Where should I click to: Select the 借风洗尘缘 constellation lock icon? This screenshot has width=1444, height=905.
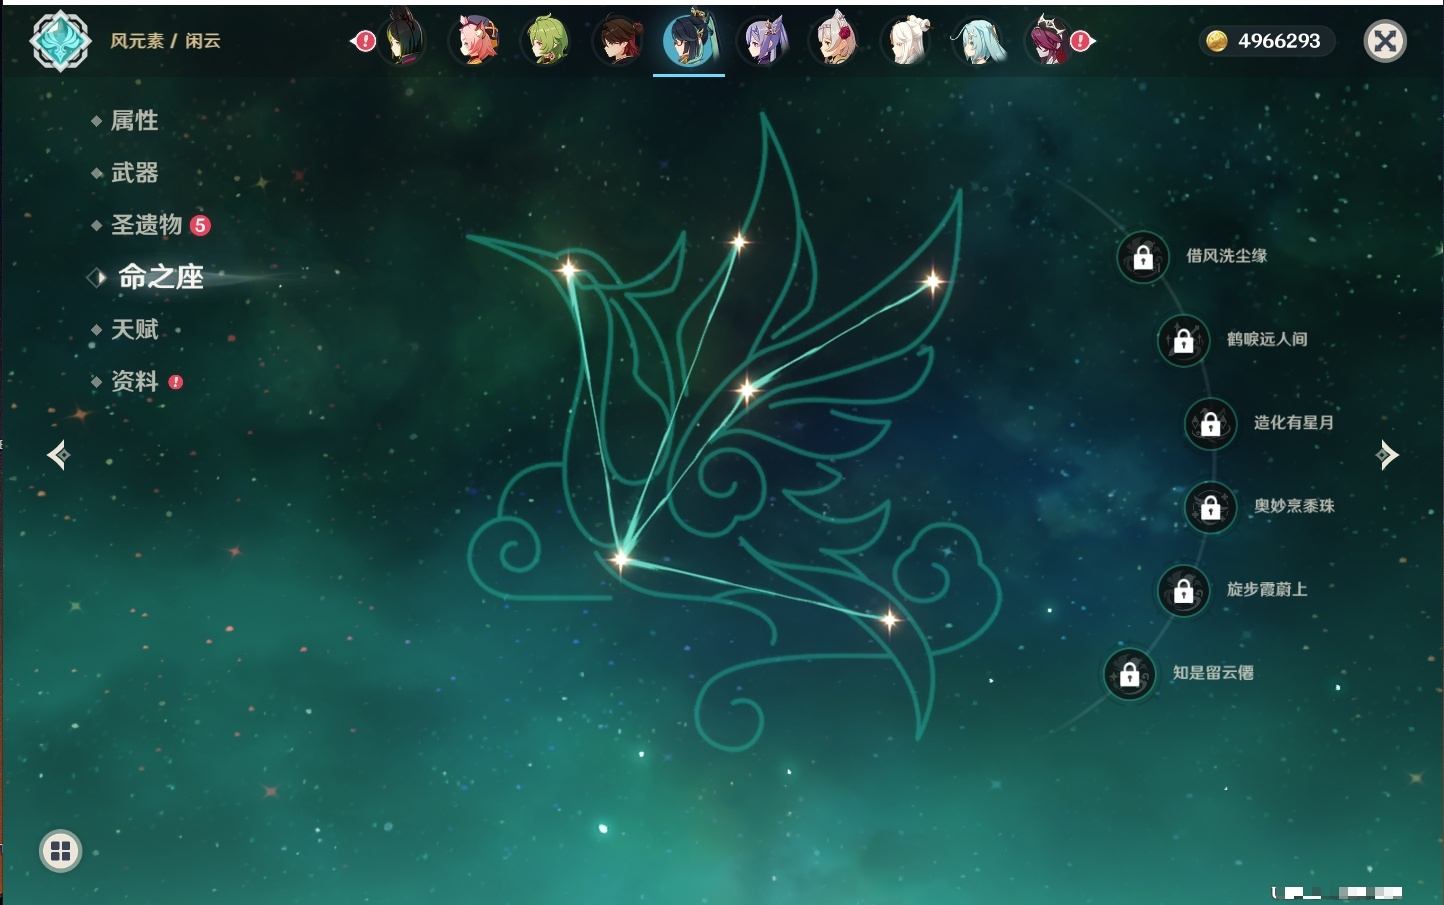pos(1143,257)
